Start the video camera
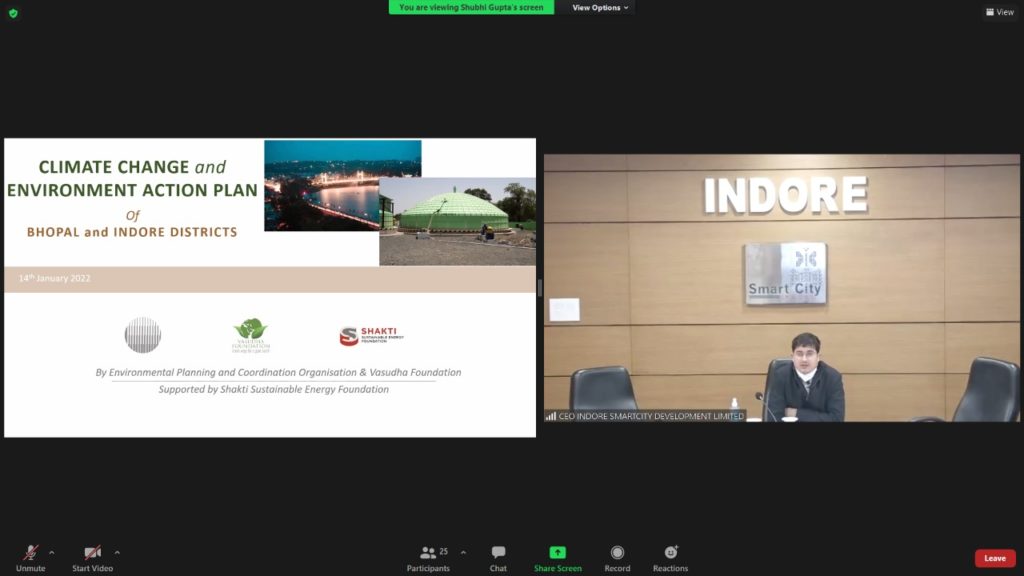 pyautogui.click(x=92, y=558)
